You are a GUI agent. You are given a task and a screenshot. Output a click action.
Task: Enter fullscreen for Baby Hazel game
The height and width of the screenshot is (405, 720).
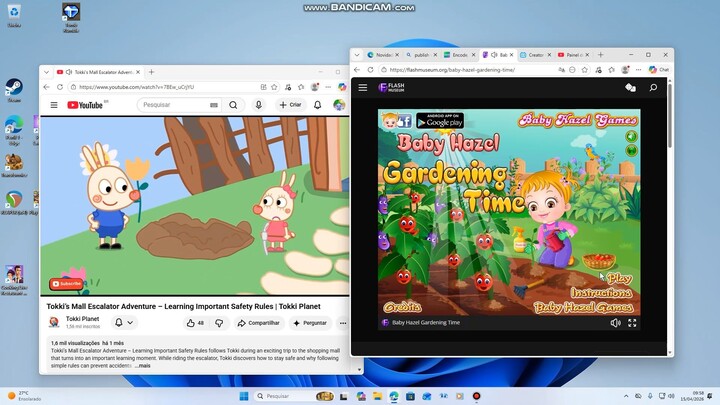click(x=632, y=323)
